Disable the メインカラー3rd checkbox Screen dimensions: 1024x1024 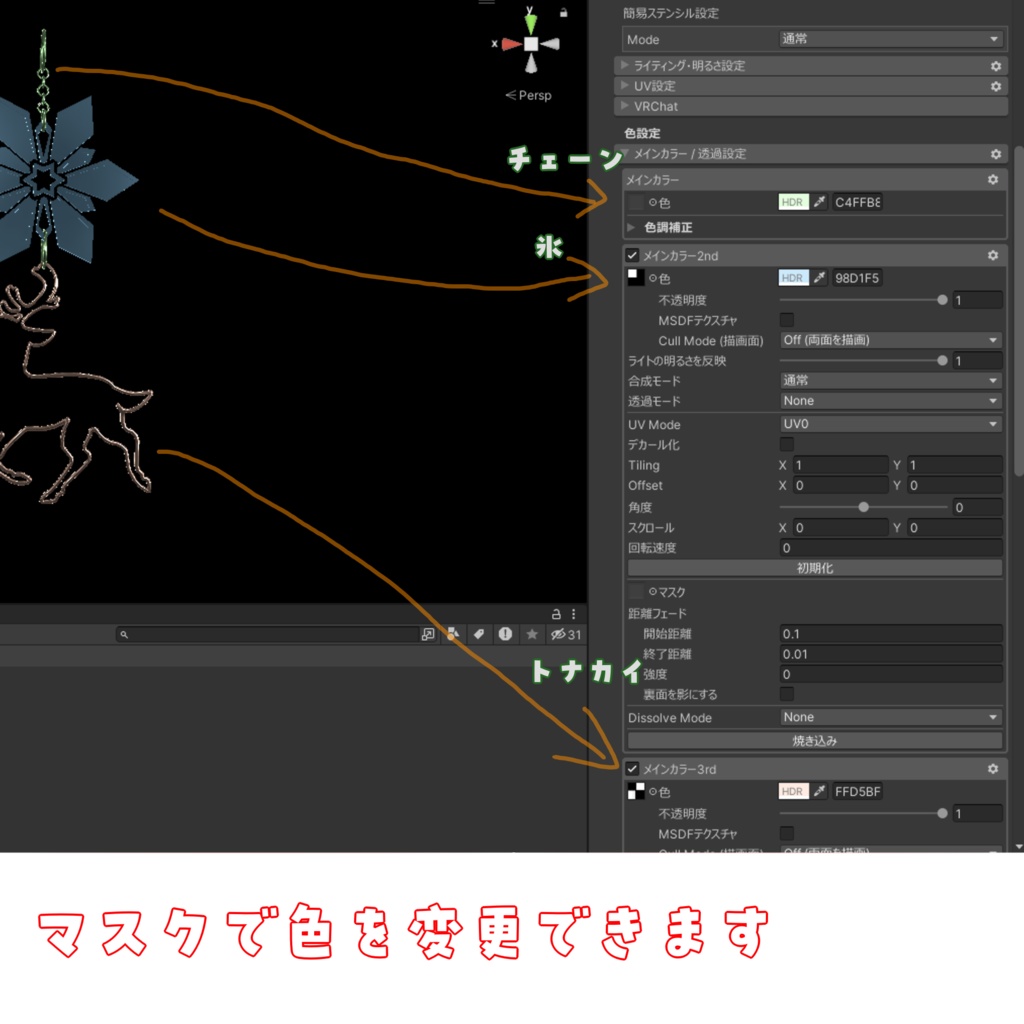(632, 769)
